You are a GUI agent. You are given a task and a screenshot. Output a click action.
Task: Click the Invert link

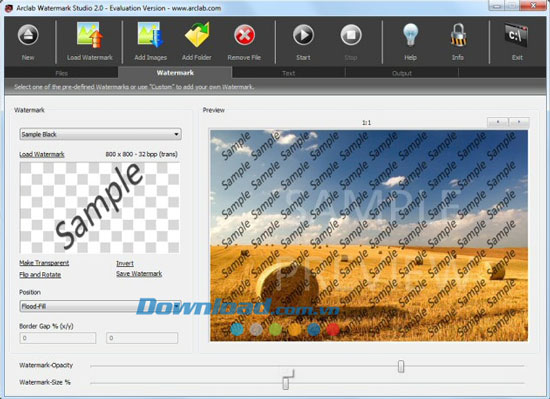(x=125, y=263)
